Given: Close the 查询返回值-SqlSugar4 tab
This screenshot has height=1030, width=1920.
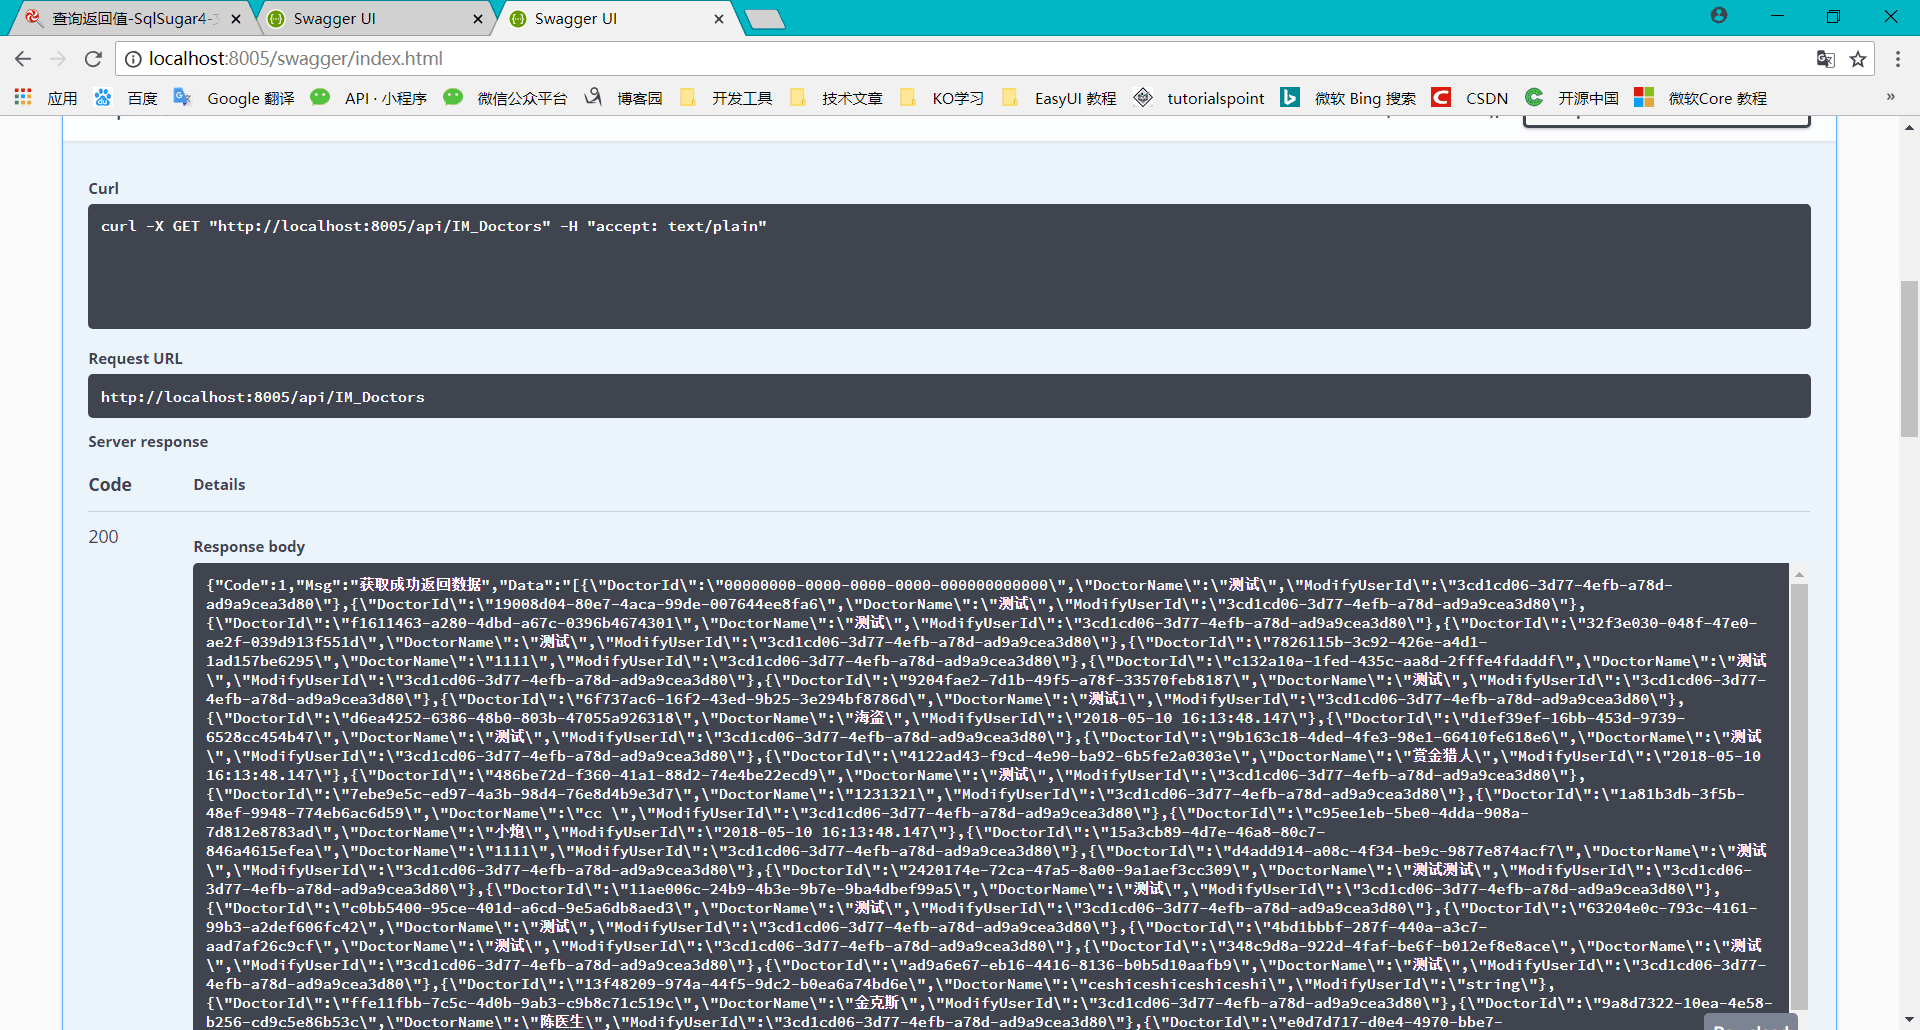Looking at the screenshot, I should pyautogui.click(x=236, y=19).
